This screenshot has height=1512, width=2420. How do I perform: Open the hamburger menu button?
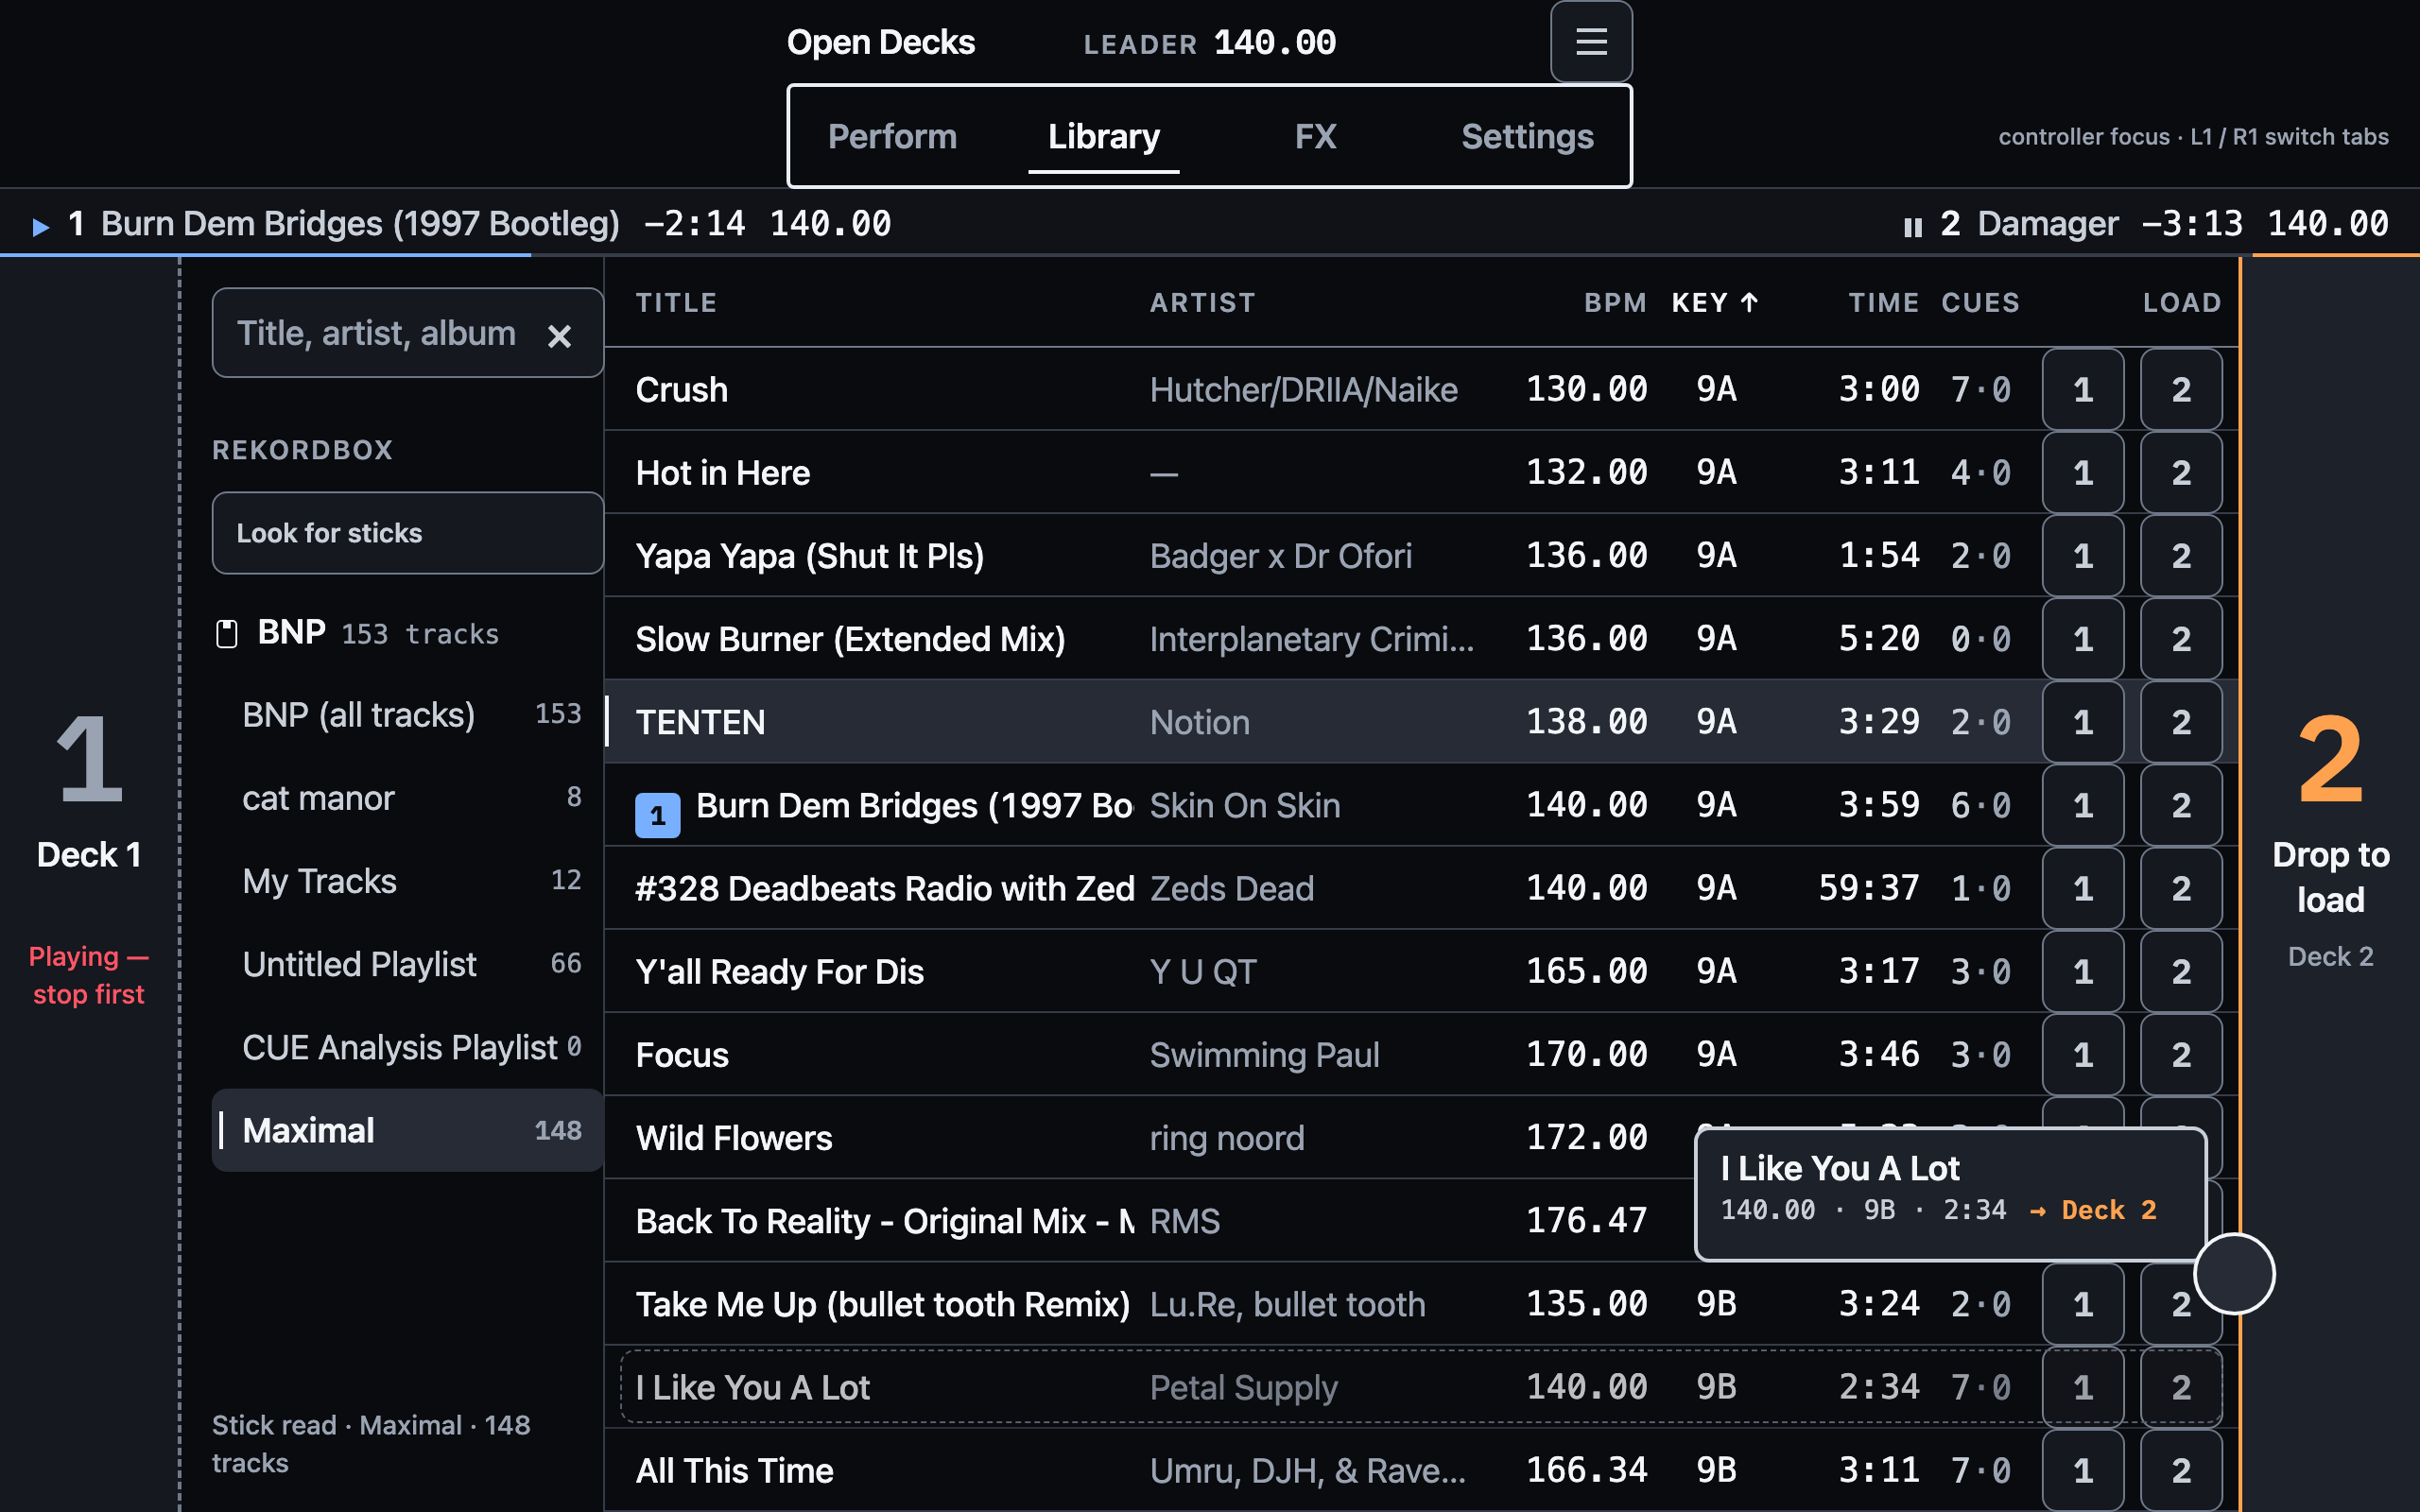tap(1591, 42)
